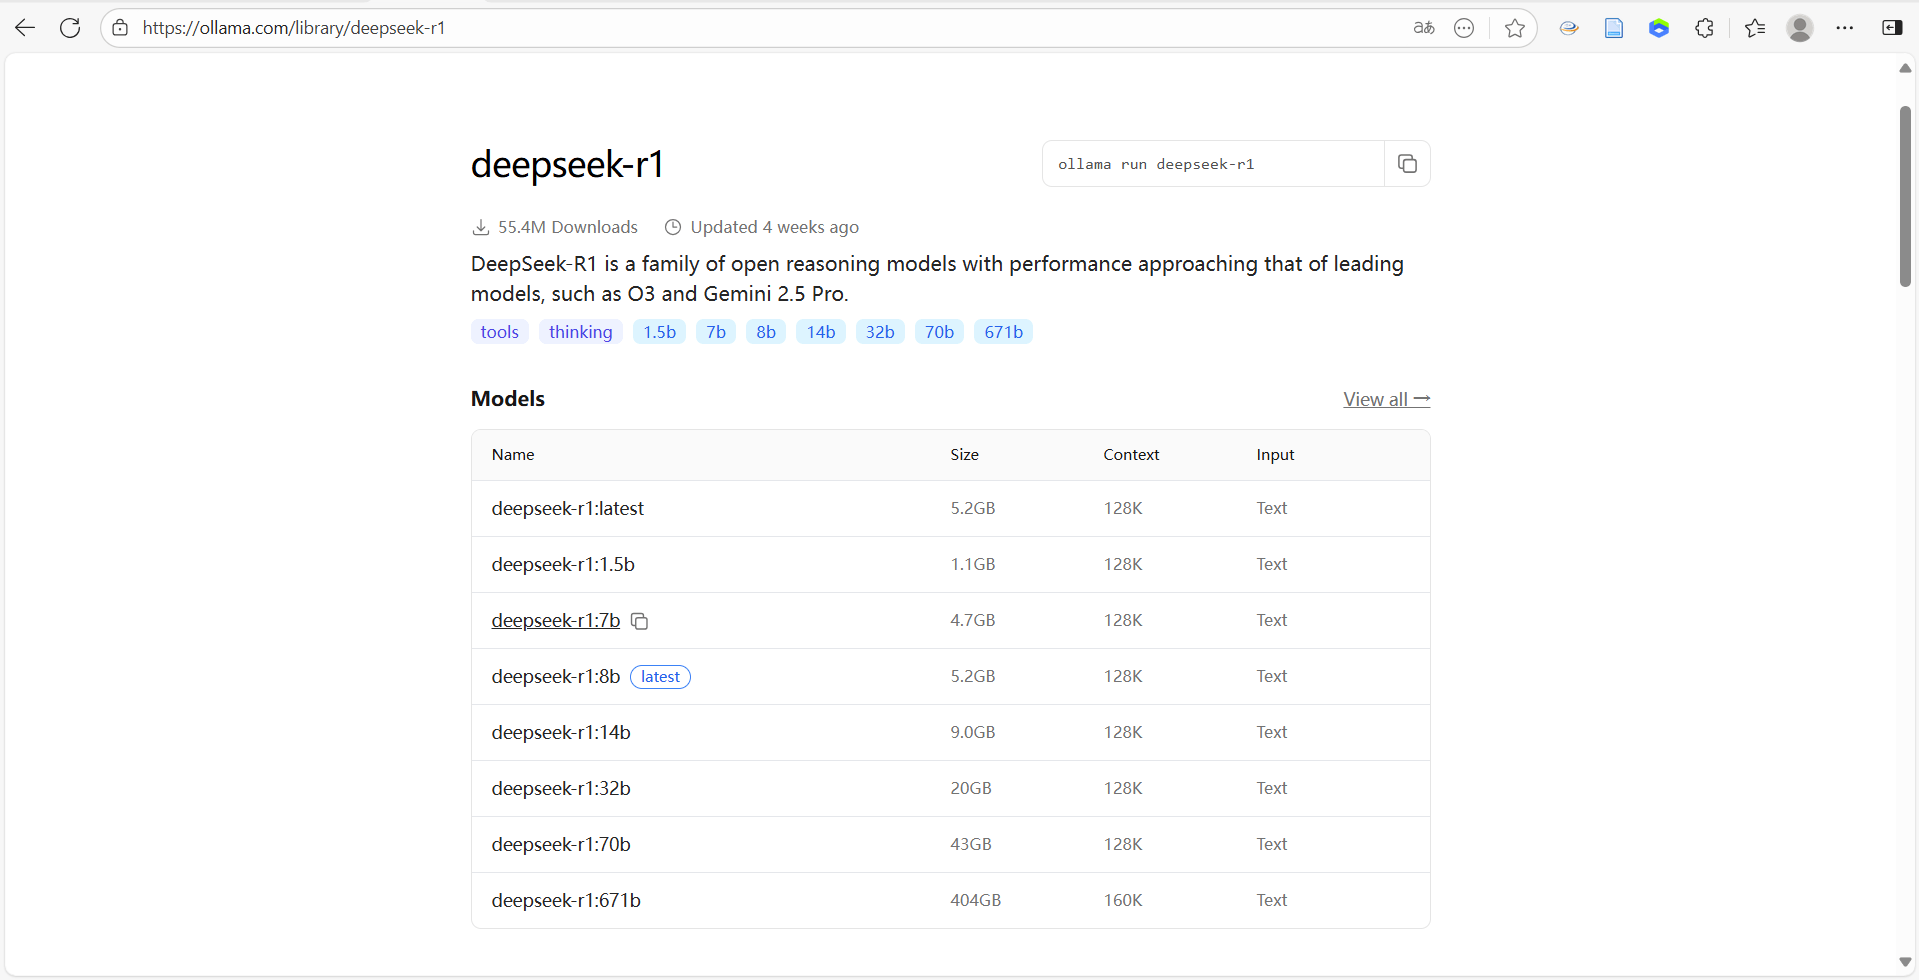Filter by the tools tag
Image resolution: width=1919 pixels, height=980 pixels.
pyautogui.click(x=499, y=332)
